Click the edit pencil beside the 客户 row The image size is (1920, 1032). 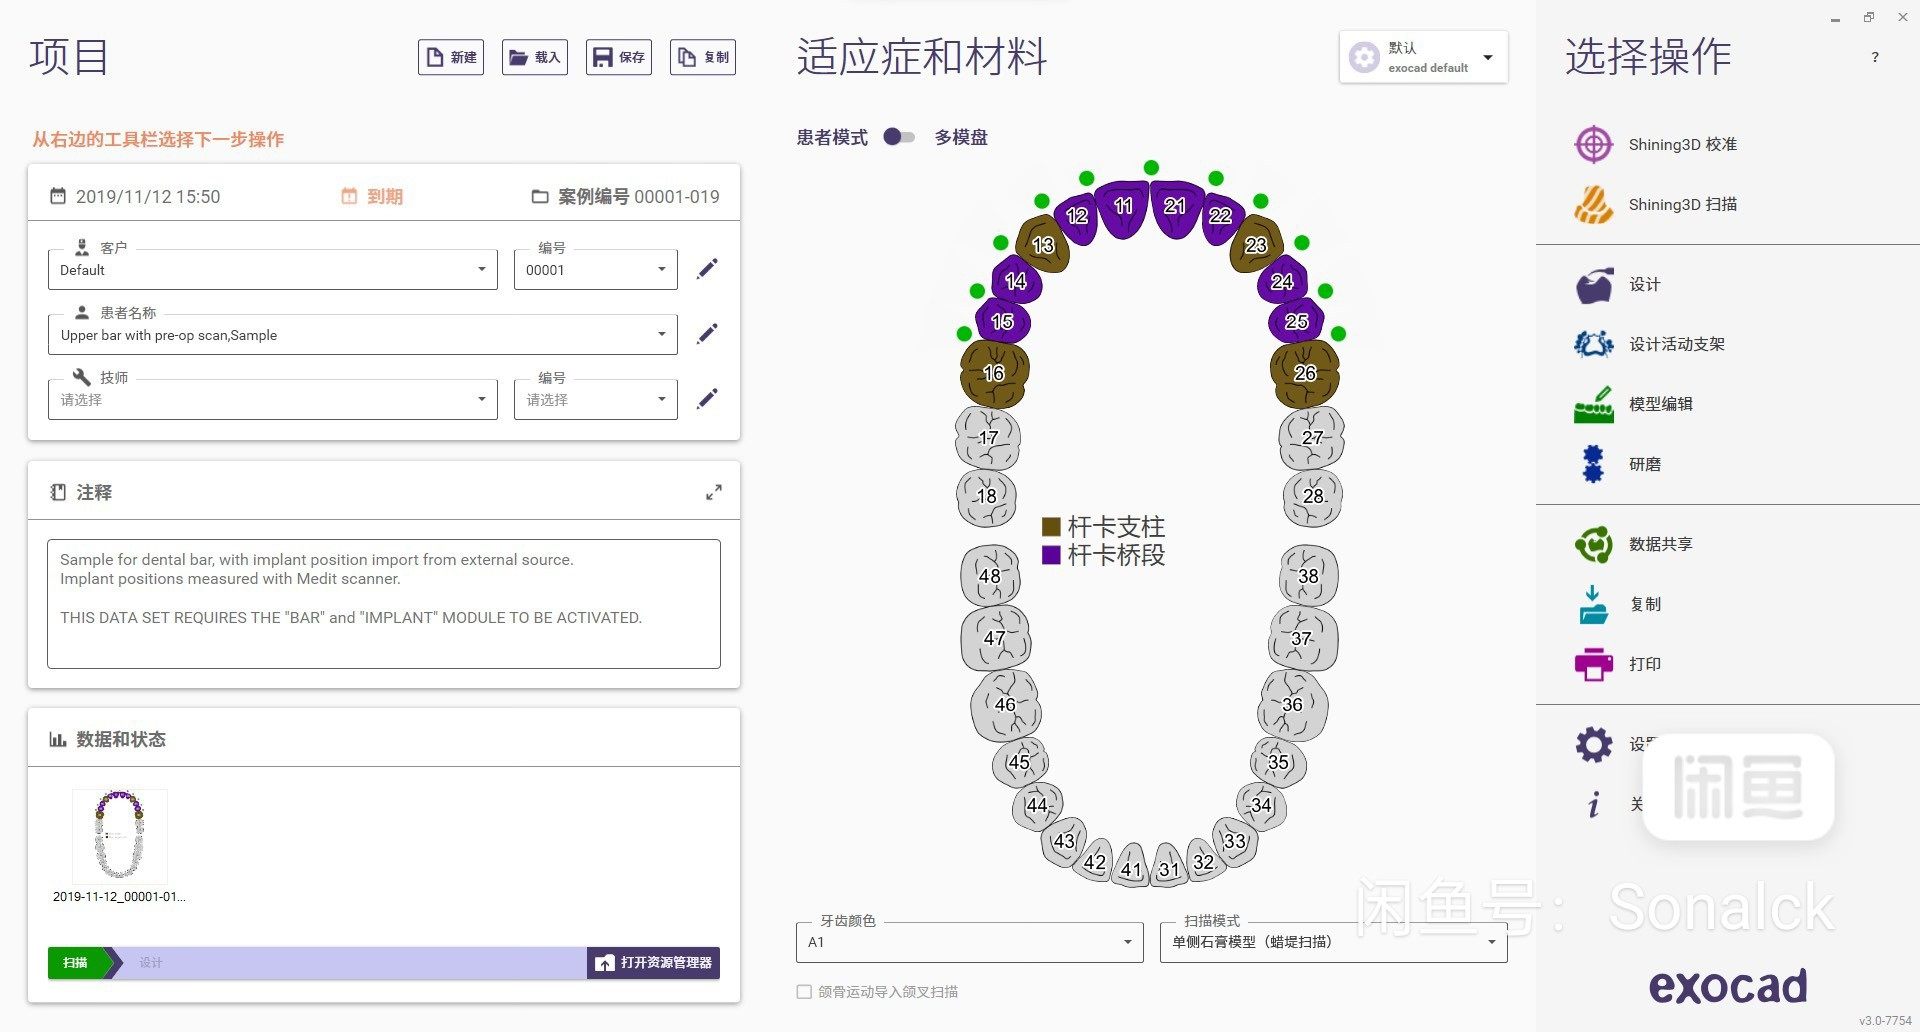click(707, 268)
